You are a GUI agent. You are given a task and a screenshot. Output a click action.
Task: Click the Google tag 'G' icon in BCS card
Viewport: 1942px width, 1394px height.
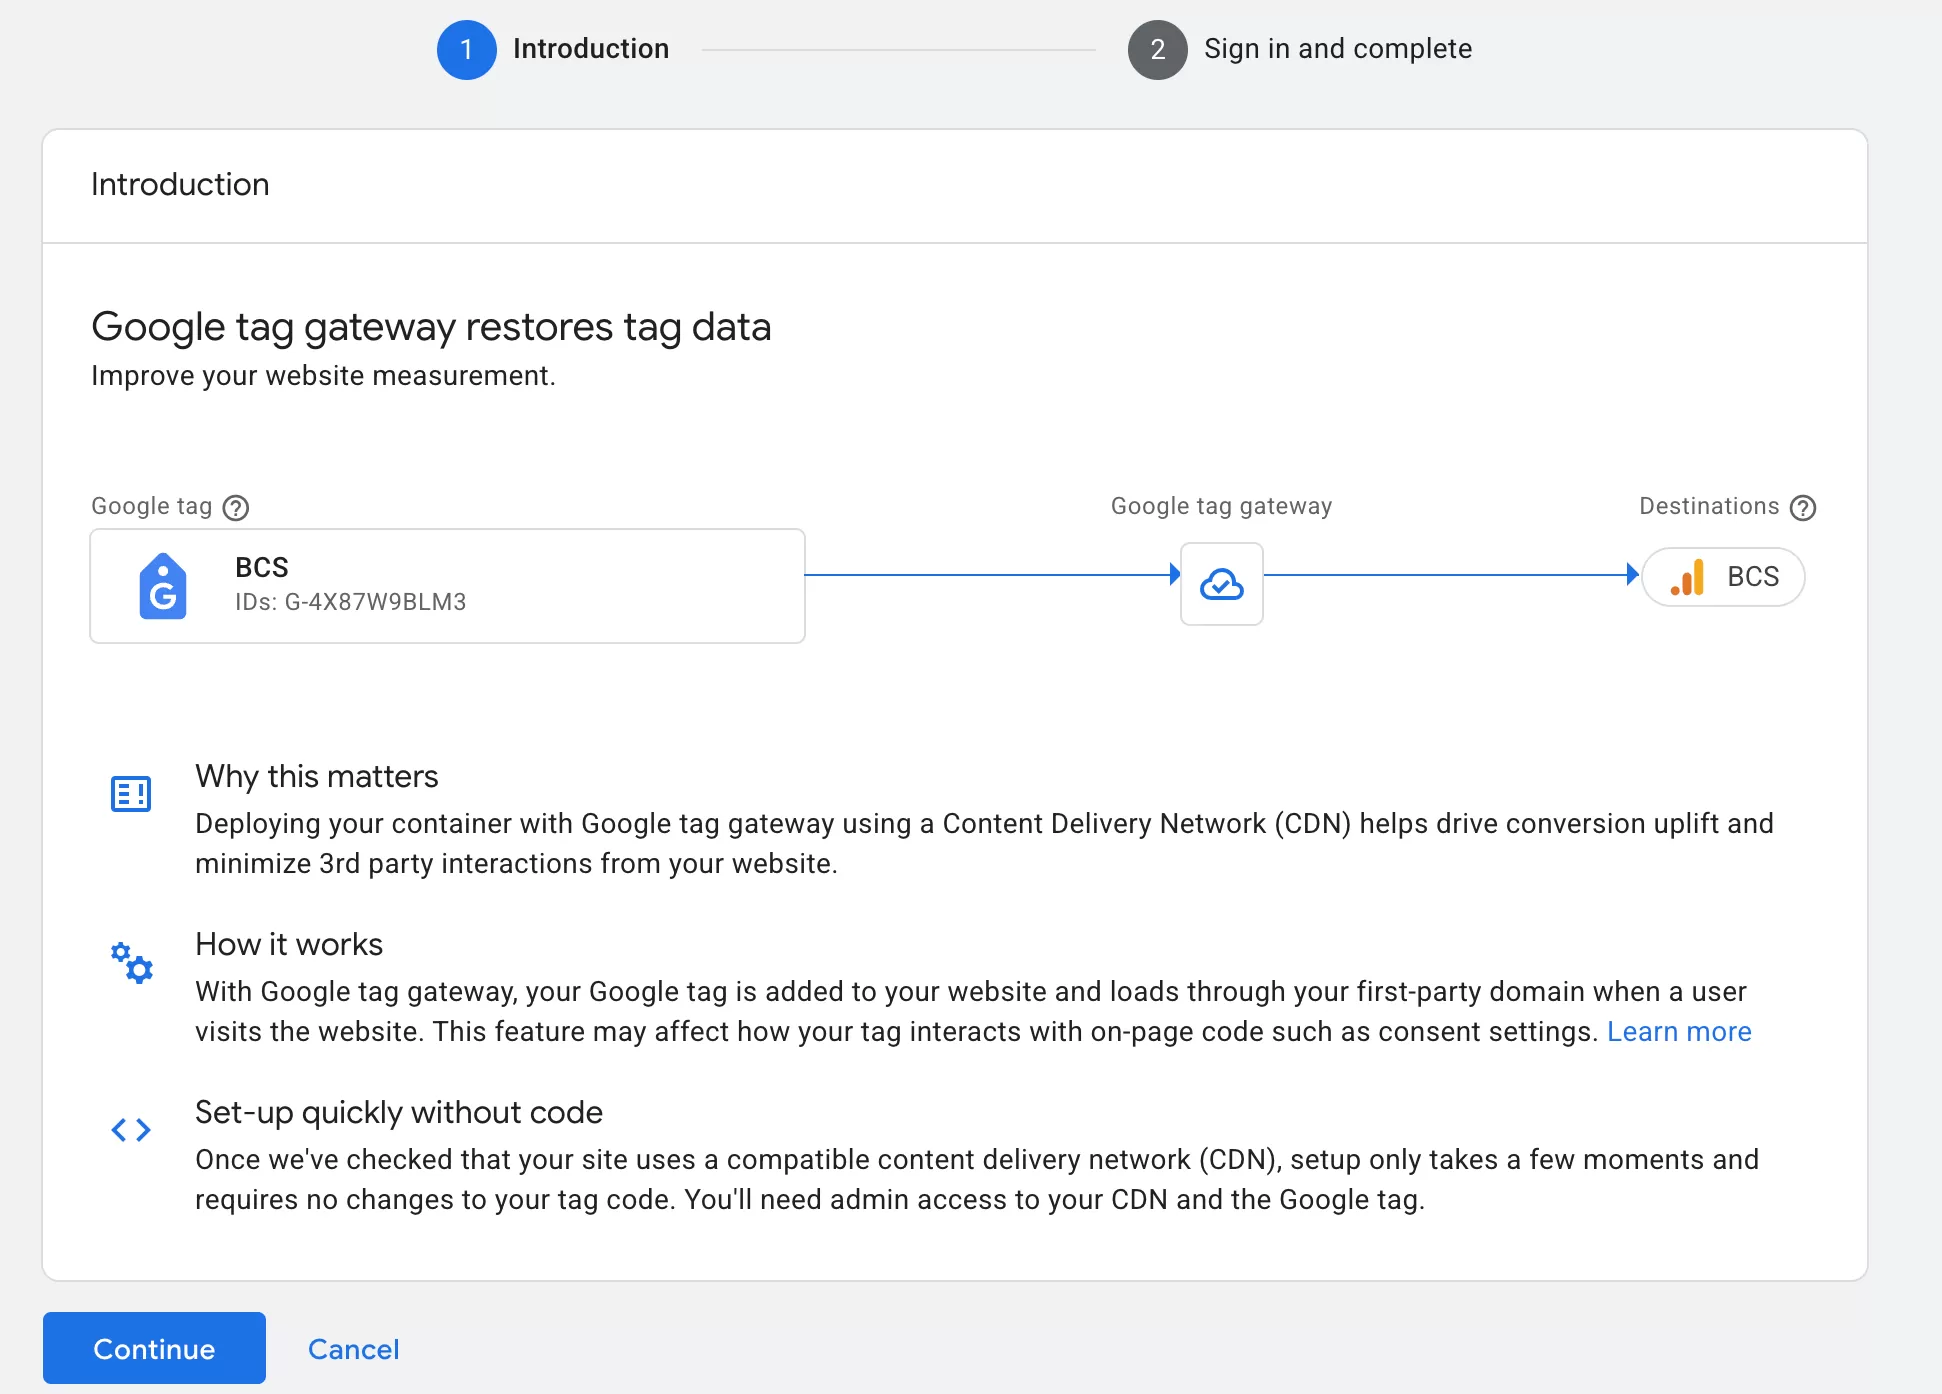[162, 586]
